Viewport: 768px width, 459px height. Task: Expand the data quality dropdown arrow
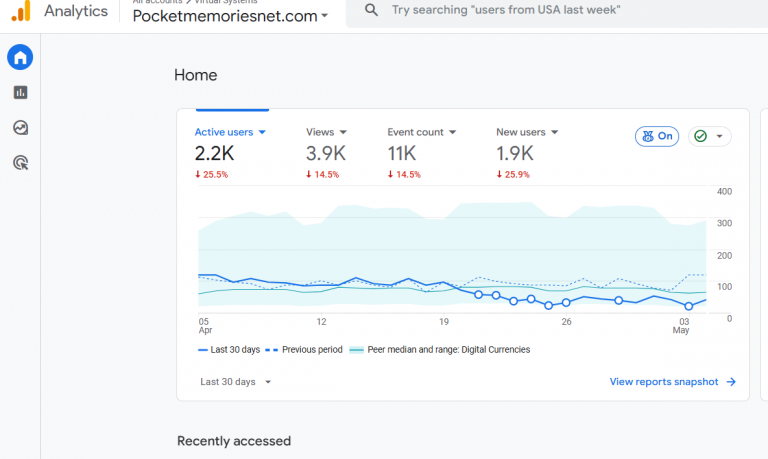coord(720,136)
